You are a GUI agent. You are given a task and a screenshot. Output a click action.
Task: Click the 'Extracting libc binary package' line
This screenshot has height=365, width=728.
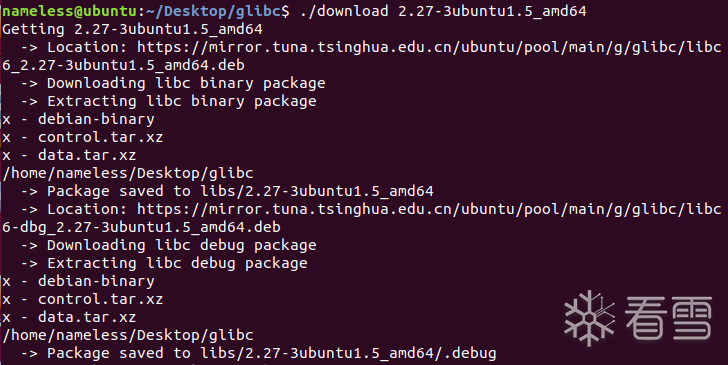(x=168, y=101)
